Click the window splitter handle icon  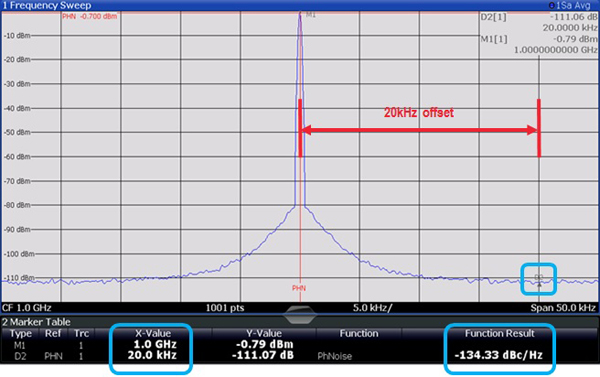[300, 315]
